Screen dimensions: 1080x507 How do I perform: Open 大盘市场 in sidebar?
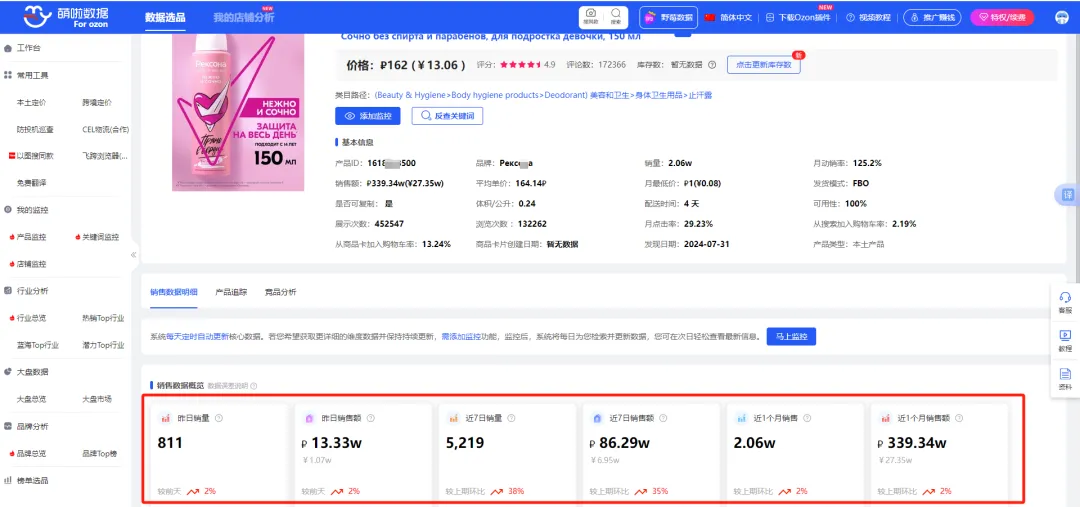point(97,399)
